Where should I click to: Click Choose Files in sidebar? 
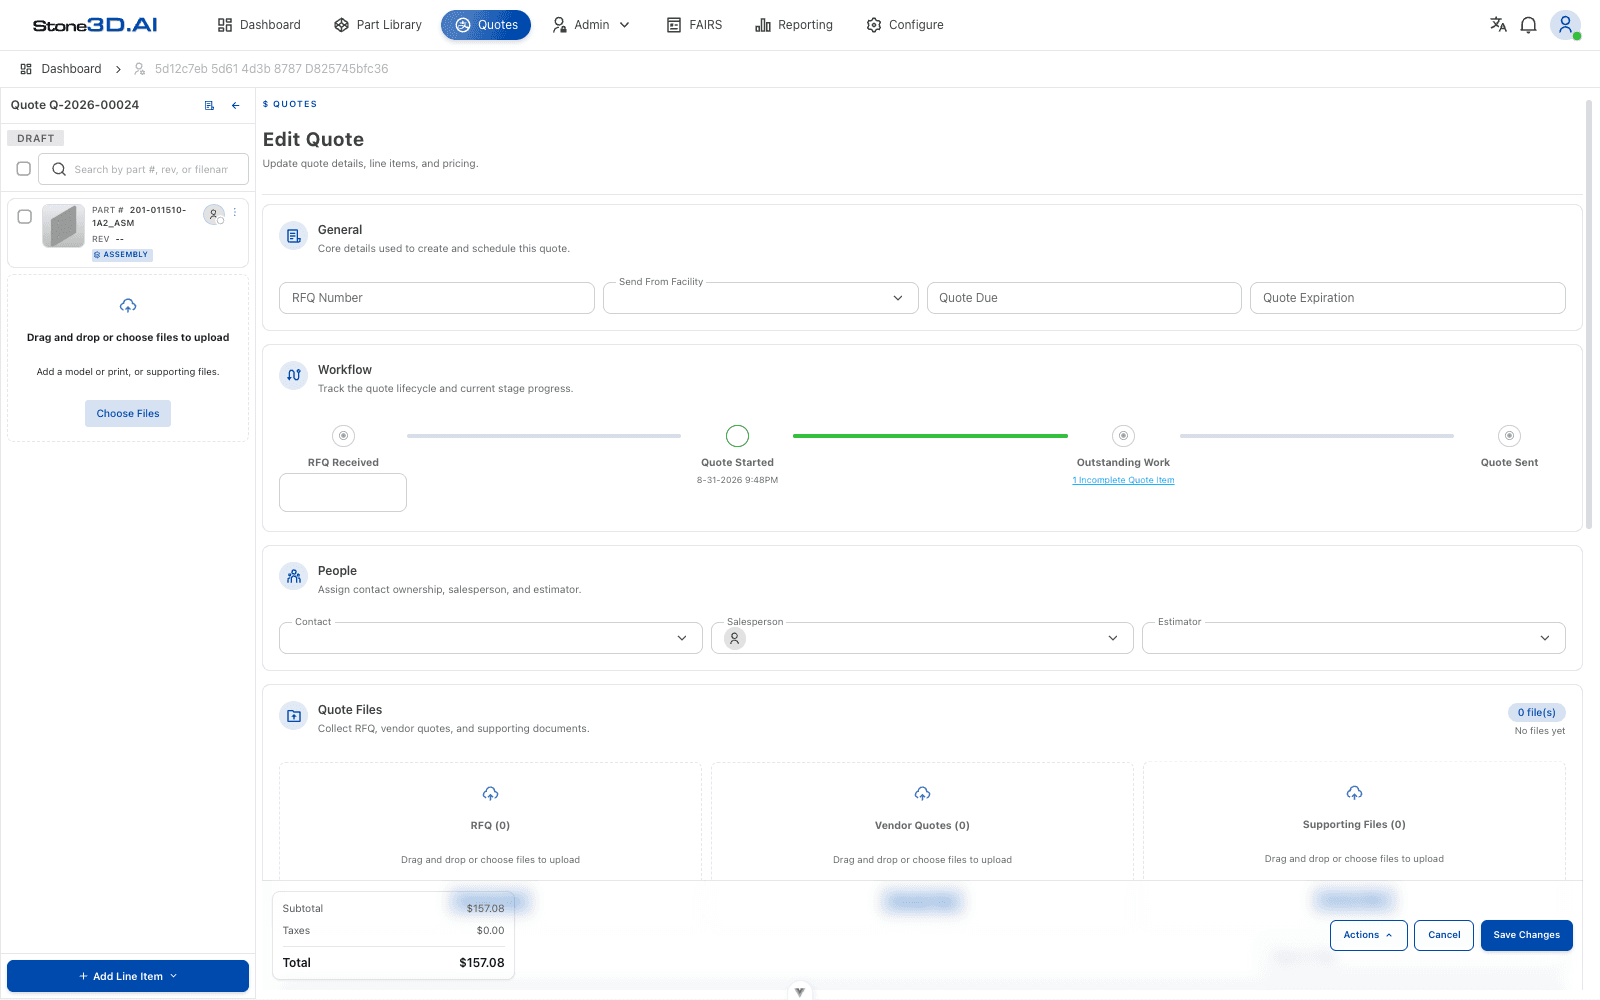(128, 413)
